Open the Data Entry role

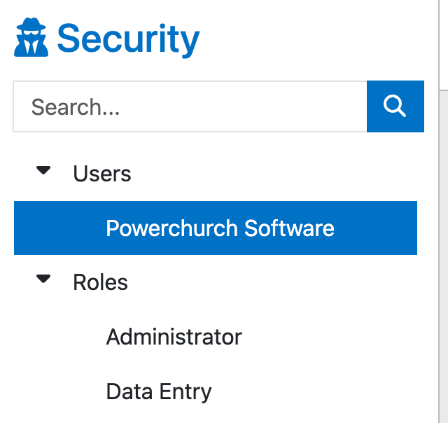(159, 391)
